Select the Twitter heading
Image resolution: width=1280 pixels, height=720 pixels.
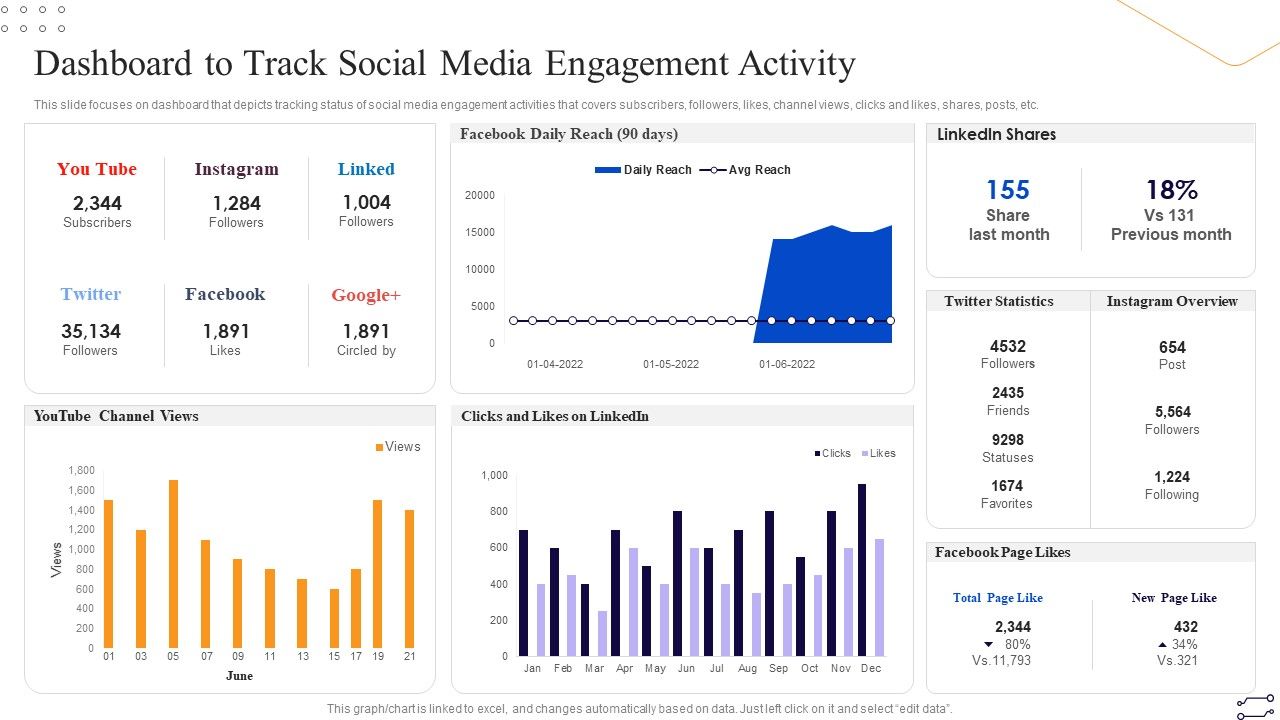pos(91,294)
